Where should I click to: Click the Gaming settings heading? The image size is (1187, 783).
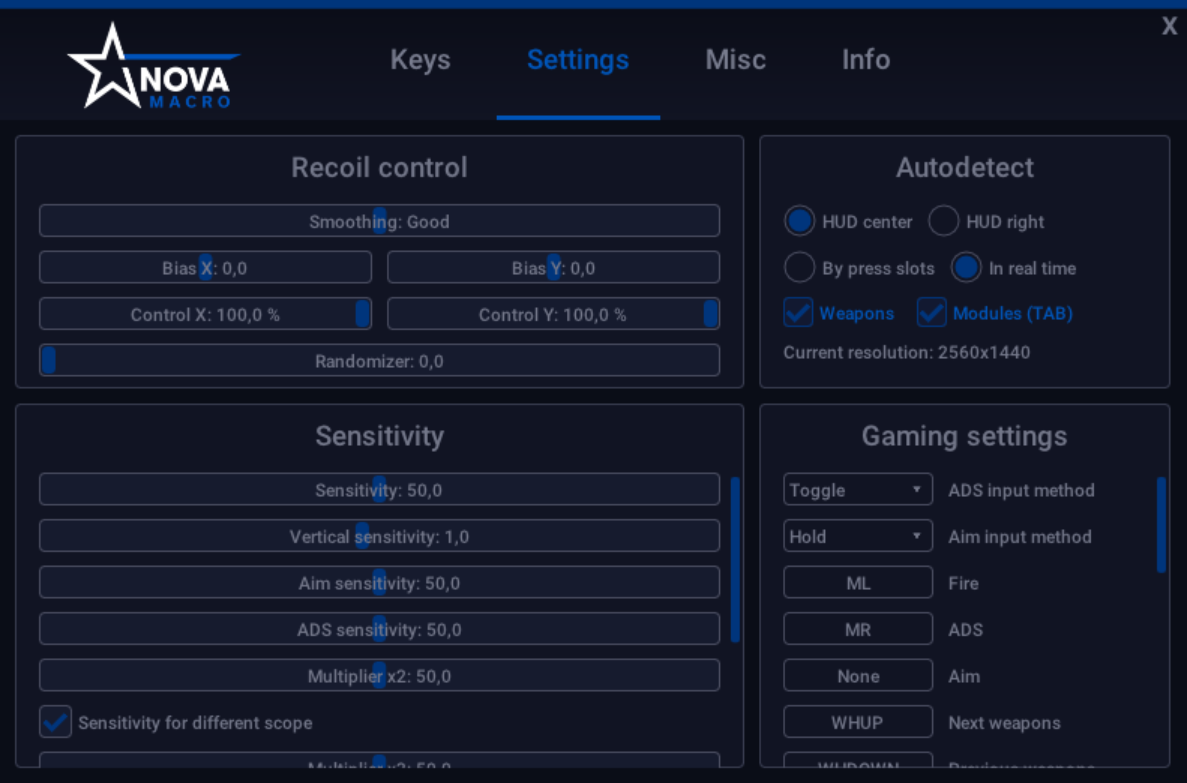[x=964, y=436]
